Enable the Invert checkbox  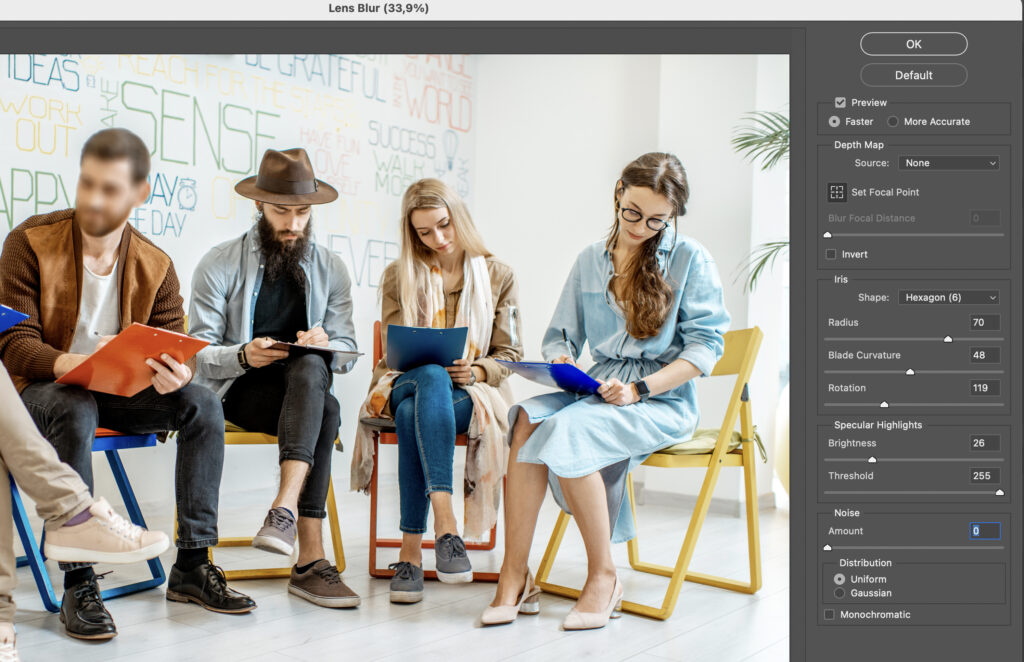pos(831,254)
